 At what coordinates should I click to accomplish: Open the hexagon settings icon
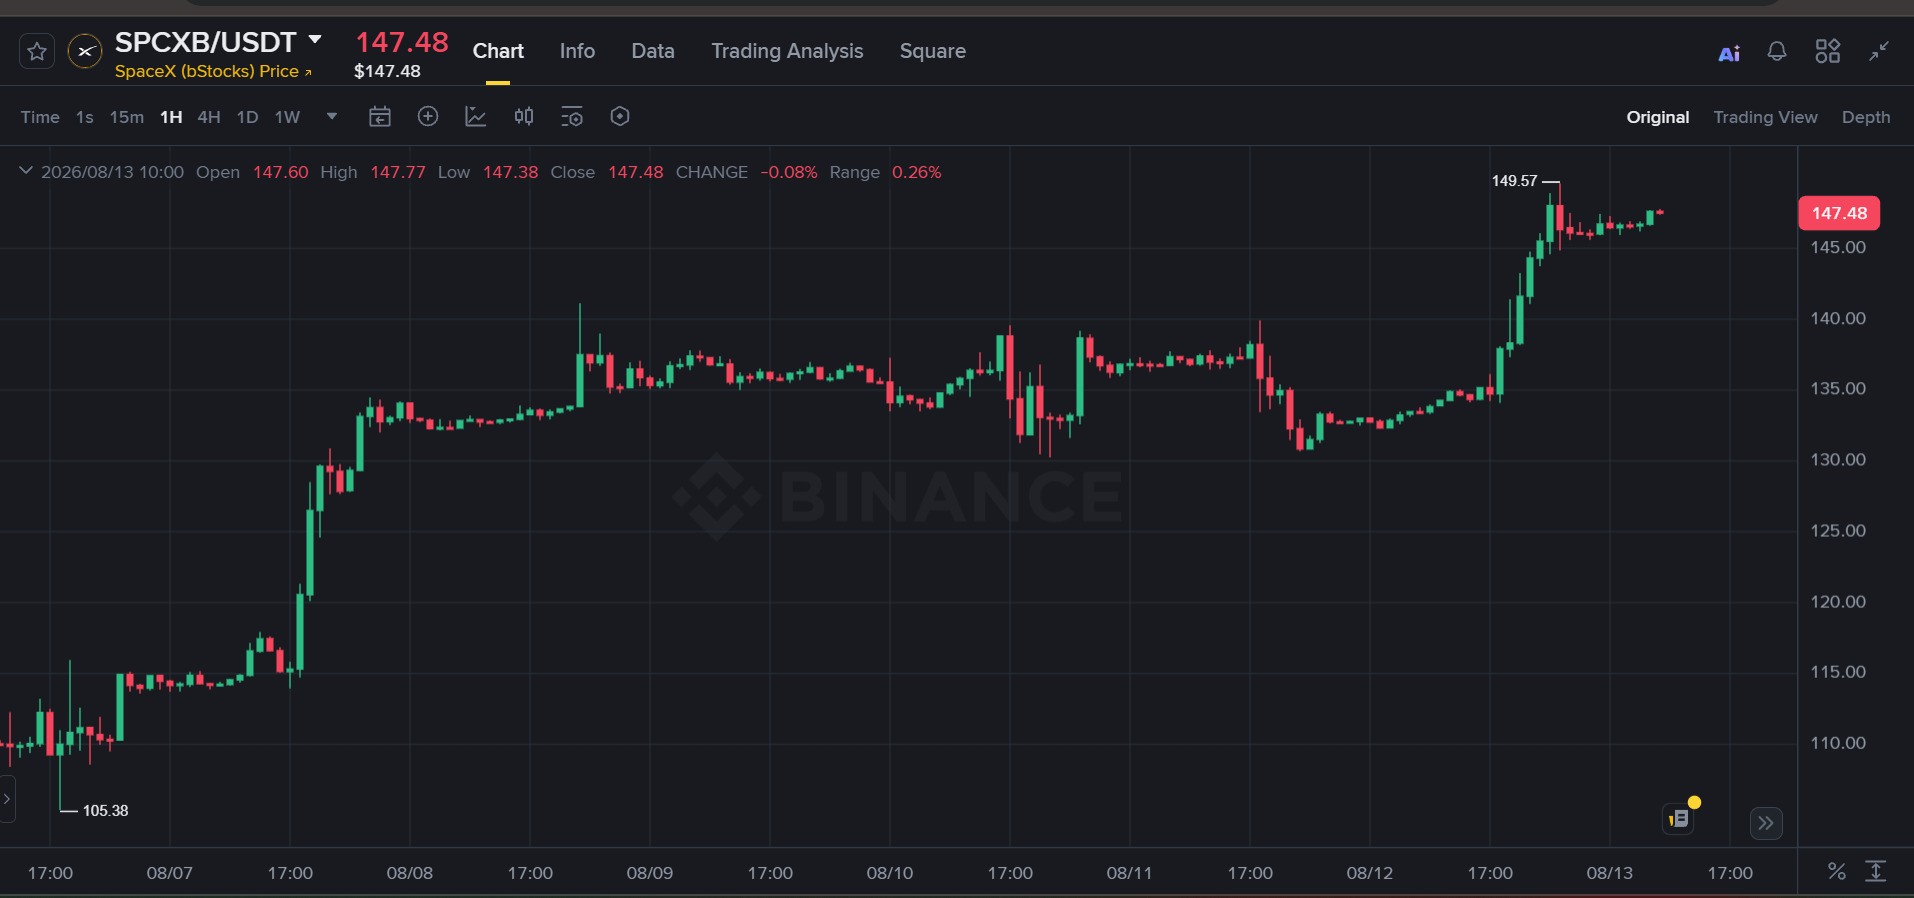tap(620, 117)
